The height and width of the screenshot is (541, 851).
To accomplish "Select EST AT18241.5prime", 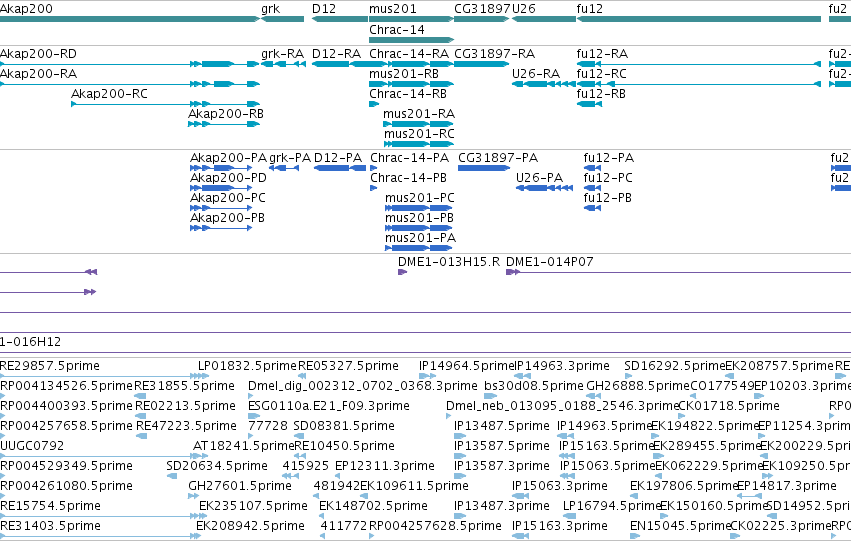I will coord(244,447).
